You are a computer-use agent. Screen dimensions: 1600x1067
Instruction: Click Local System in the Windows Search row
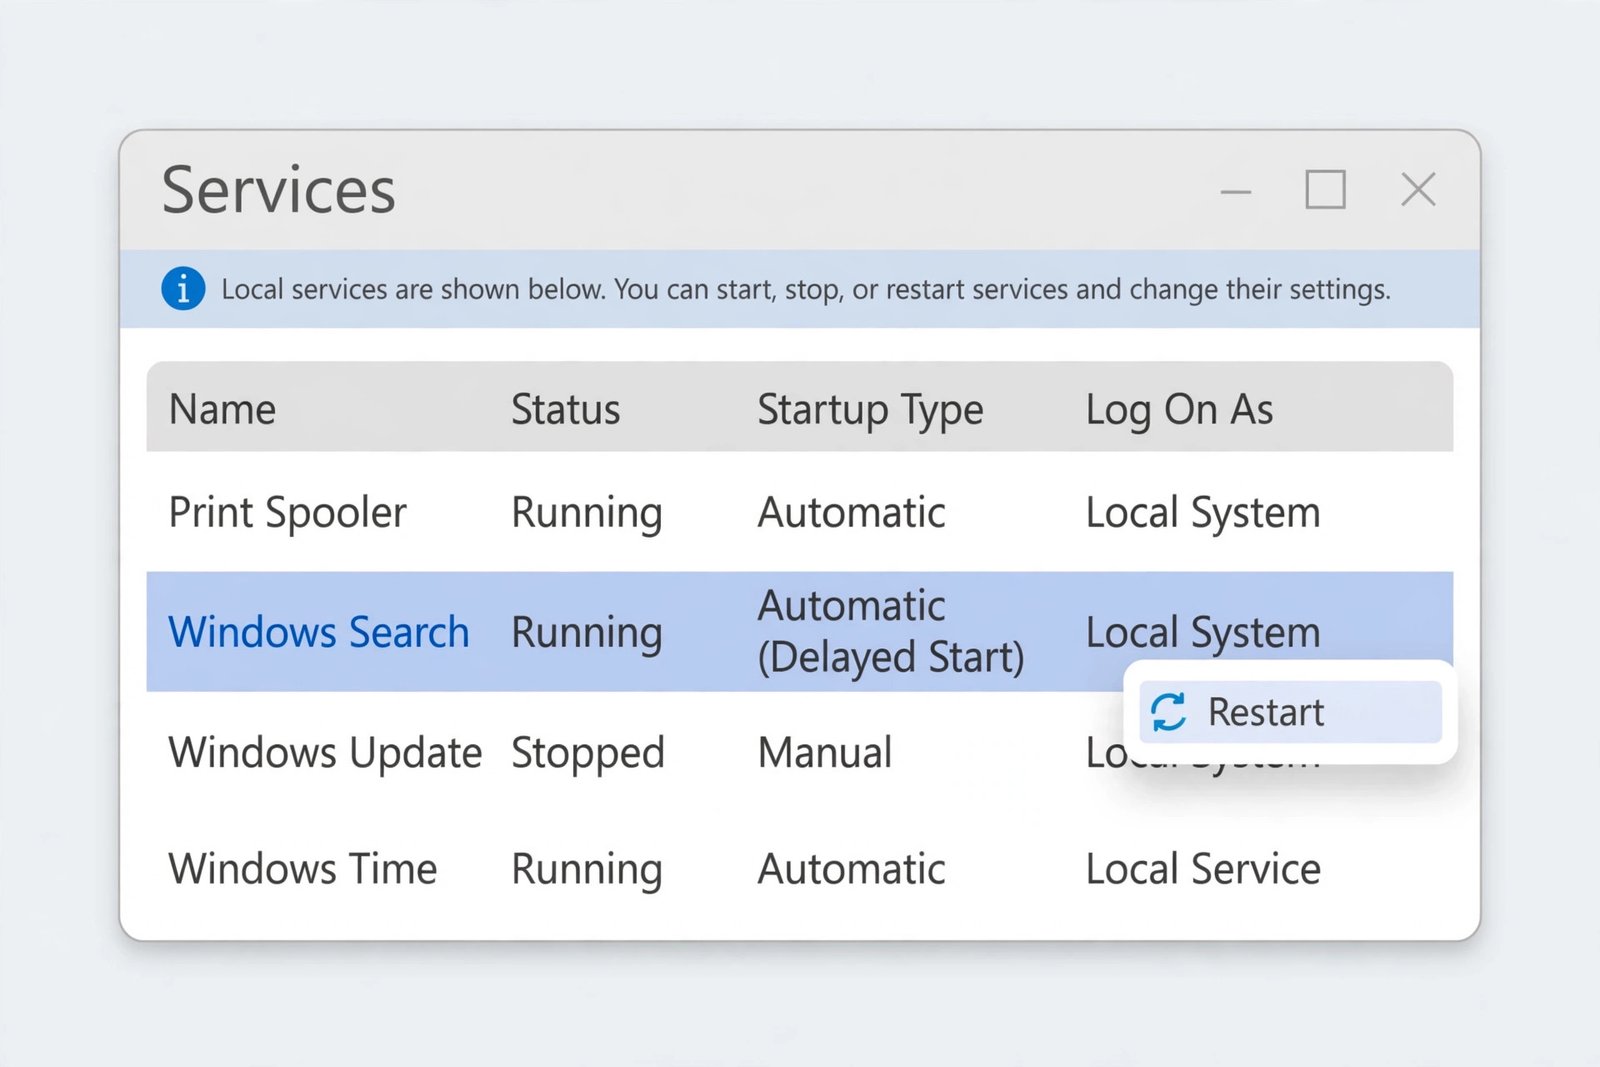coord(1203,633)
